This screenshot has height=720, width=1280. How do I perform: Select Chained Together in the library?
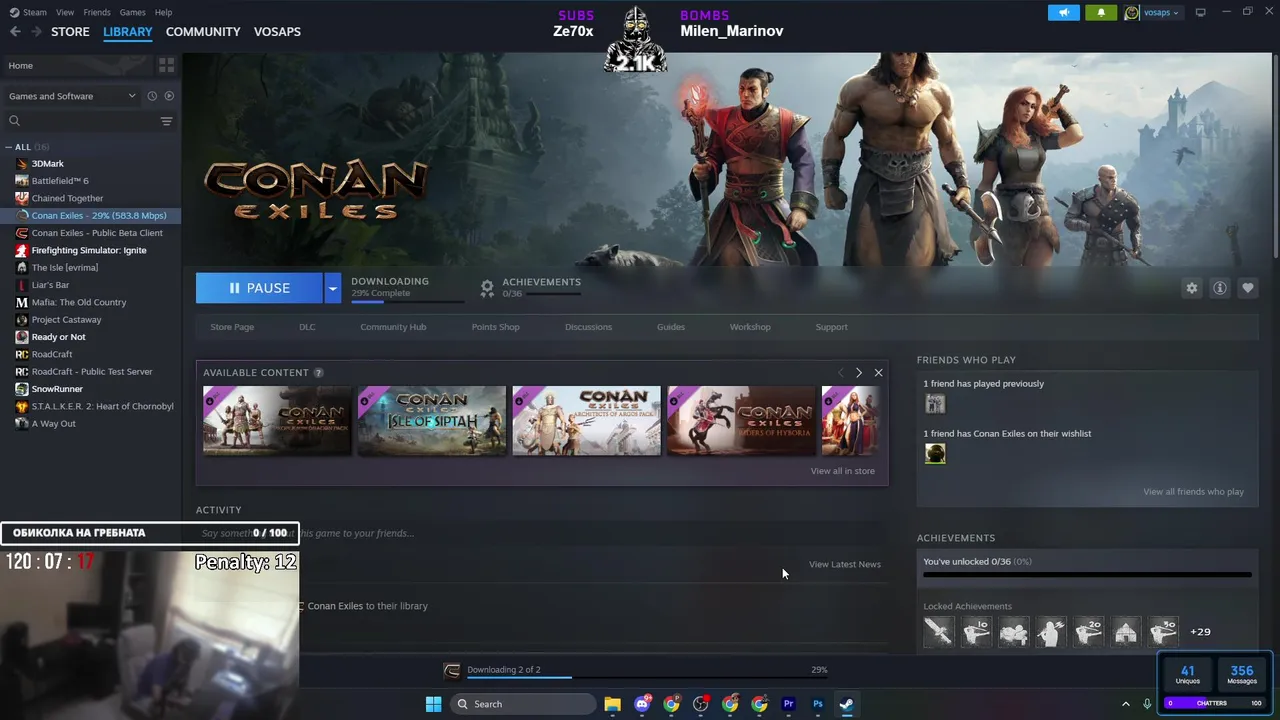point(67,198)
